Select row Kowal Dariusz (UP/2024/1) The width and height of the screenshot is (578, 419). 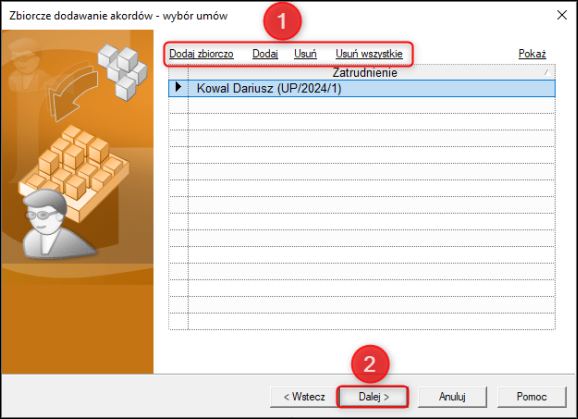pyautogui.click(x=362, y=88)
